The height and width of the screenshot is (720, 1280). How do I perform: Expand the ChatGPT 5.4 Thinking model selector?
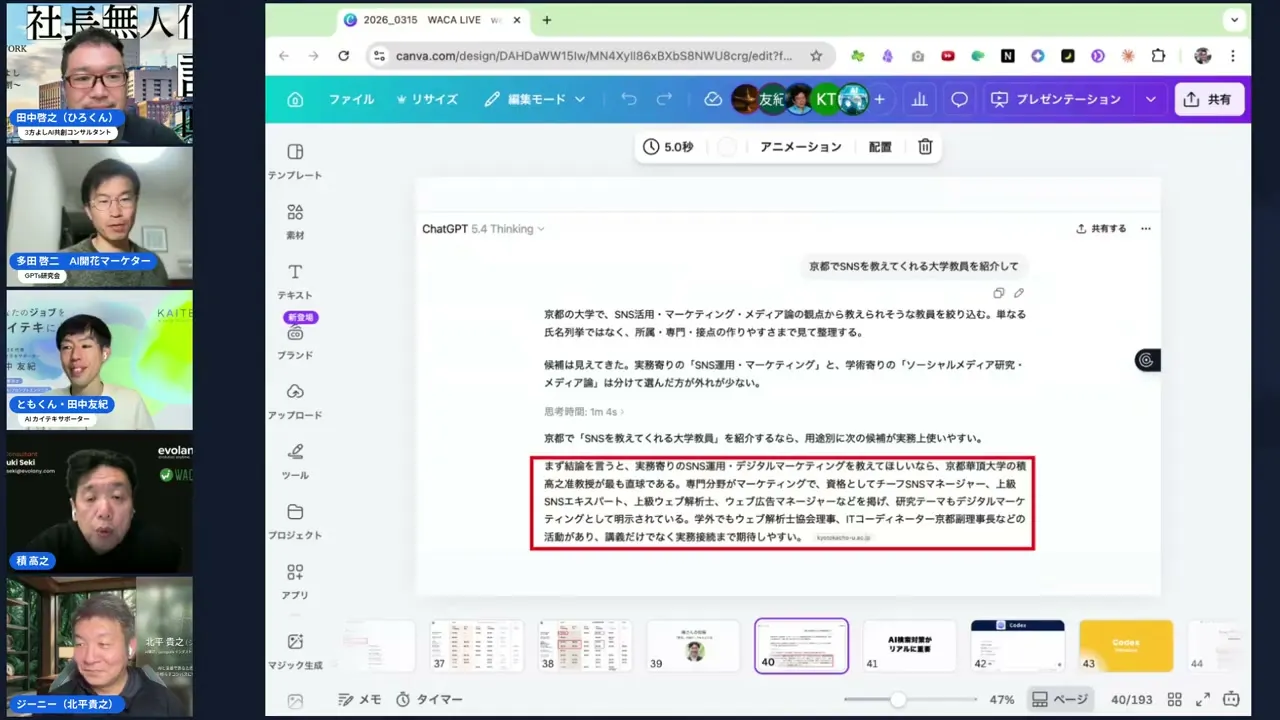pyautogui.click(x=483, y=229)
